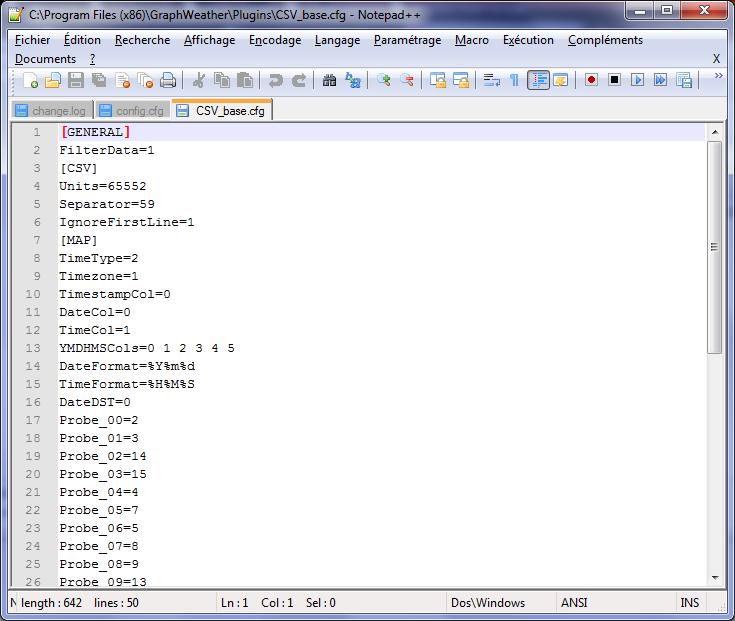
Task: Toggle word wrap toolbar icon
Action: tap(492, 80)
